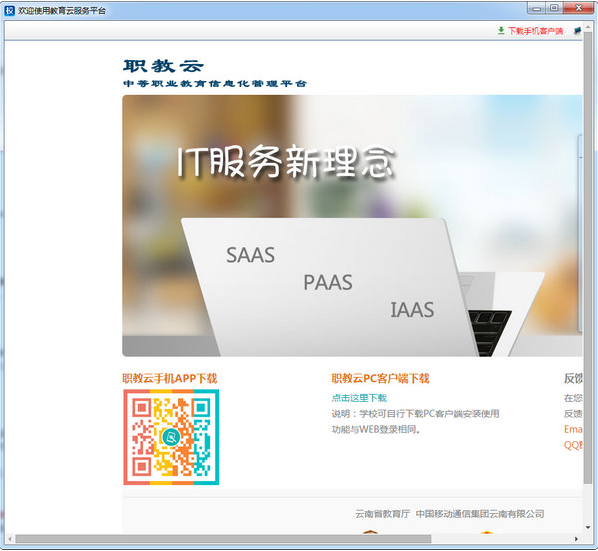Image resolution: width=598 pixels, height=551 pixels.
Task: Click the horizontal scrollbar right arrow
Action: click(576, 539)
